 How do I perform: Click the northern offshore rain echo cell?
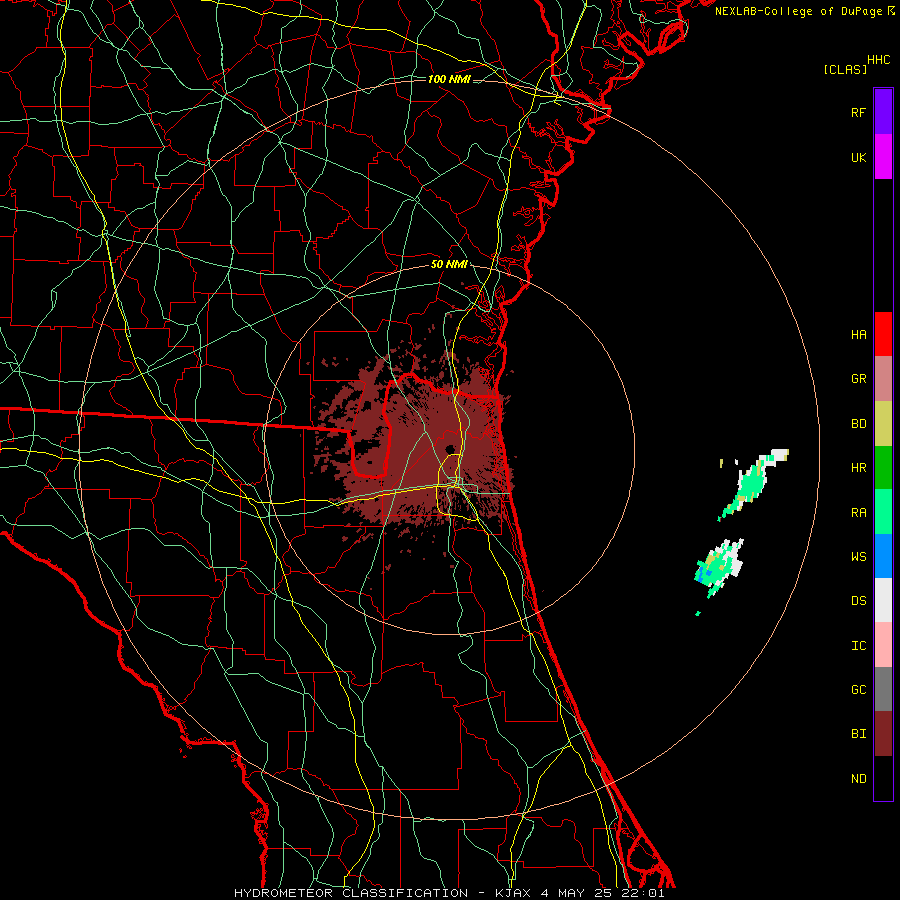pos(753,483)
